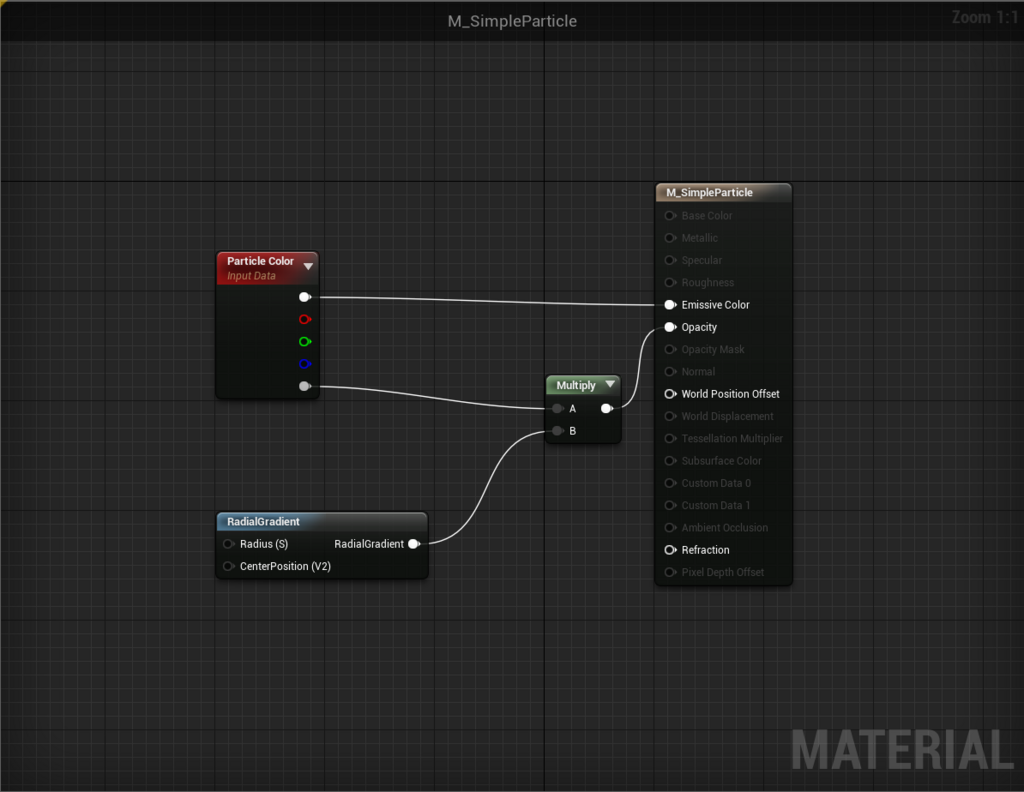The width and height of the screenshot is (1024, 792).
Task: Click the Multiply A input pin
Action: pos(557,409)
